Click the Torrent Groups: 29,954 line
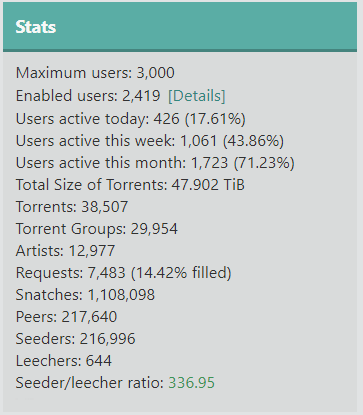The image size is (363, 415). coord(97,229)
